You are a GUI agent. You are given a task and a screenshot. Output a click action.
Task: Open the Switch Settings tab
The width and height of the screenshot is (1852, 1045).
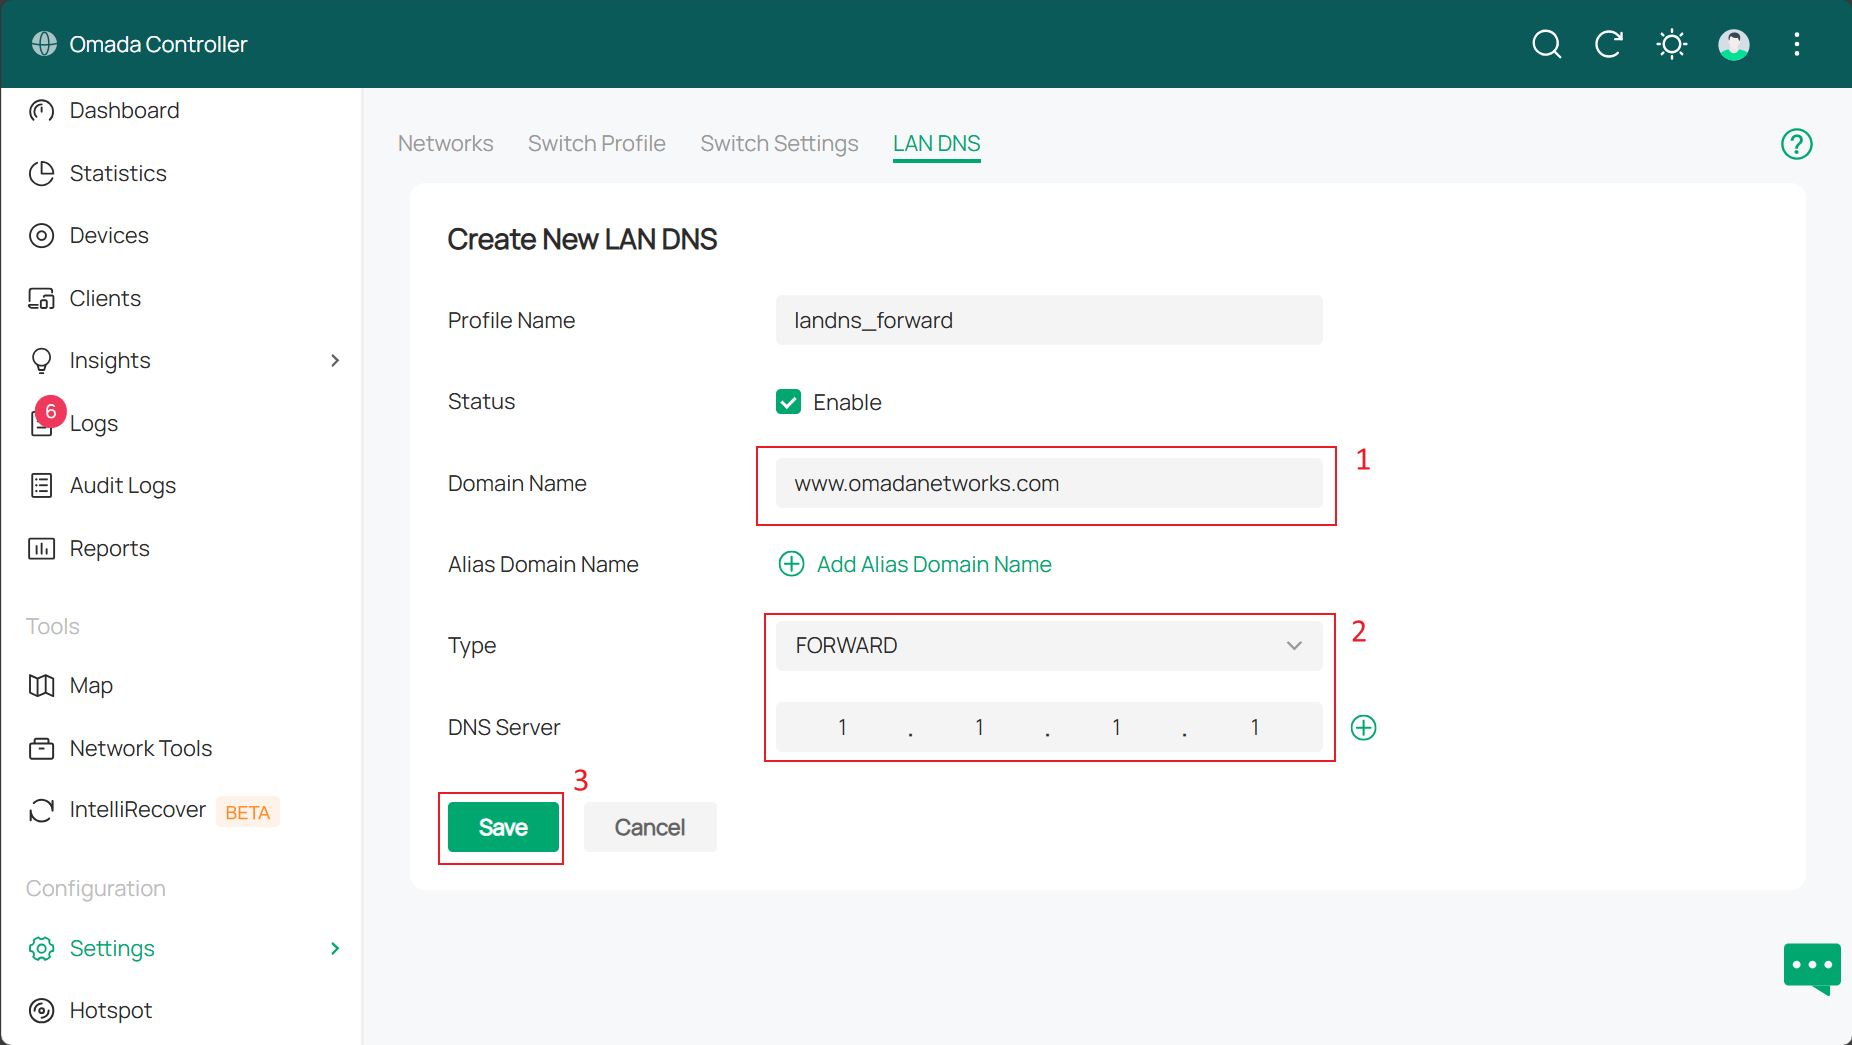tap(779, 144)
